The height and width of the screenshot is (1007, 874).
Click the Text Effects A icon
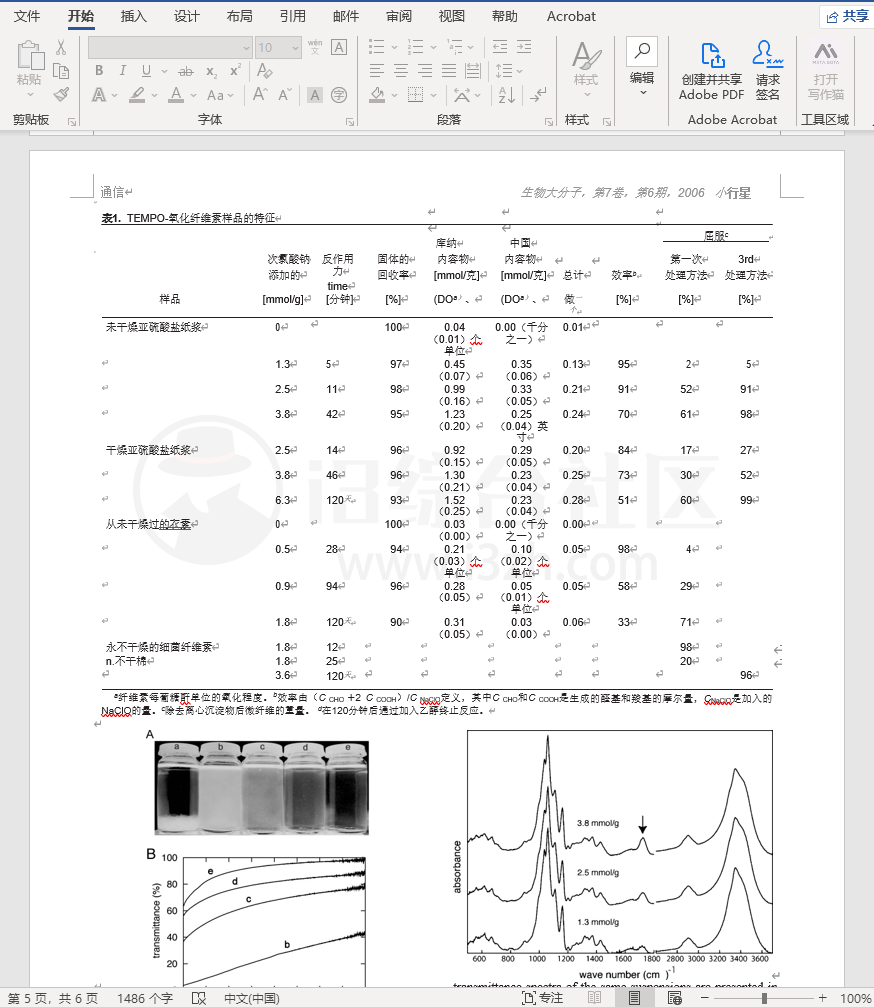pos(99,96)
